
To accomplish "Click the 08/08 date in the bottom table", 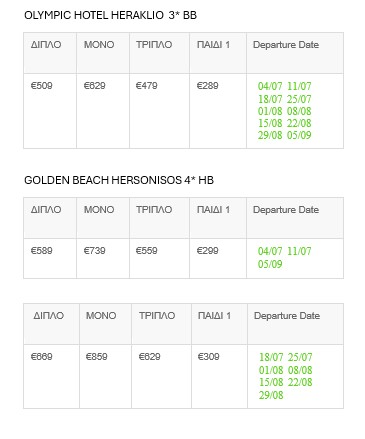I will point(300,370).
